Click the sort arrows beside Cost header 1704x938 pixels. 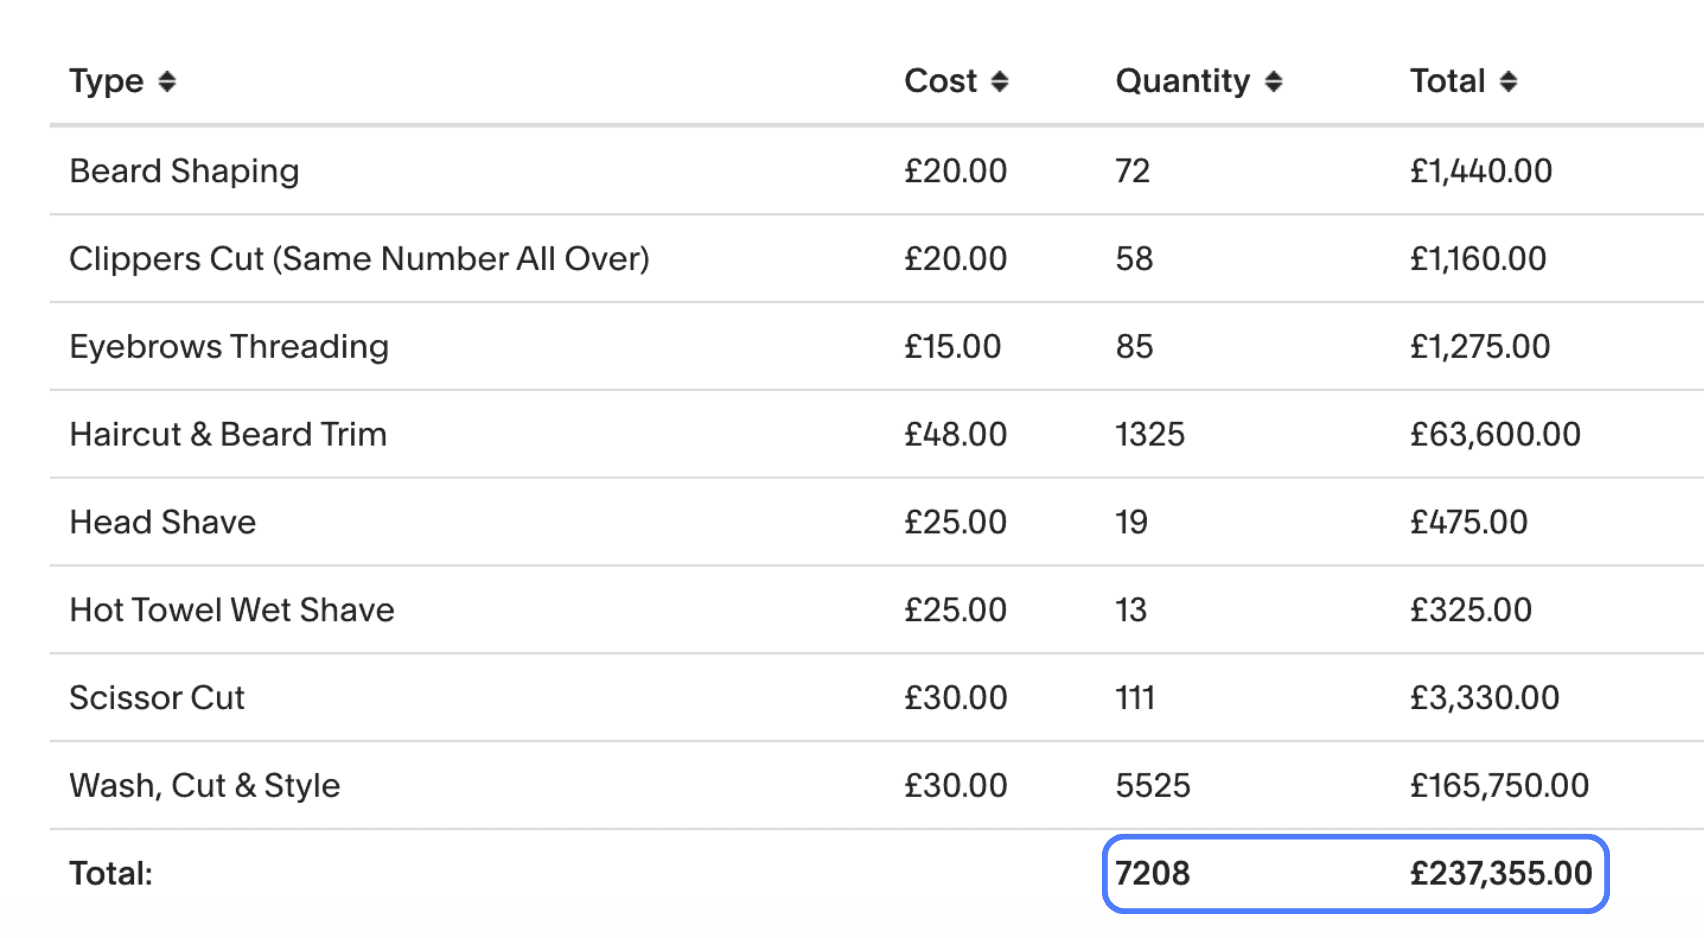999,82
